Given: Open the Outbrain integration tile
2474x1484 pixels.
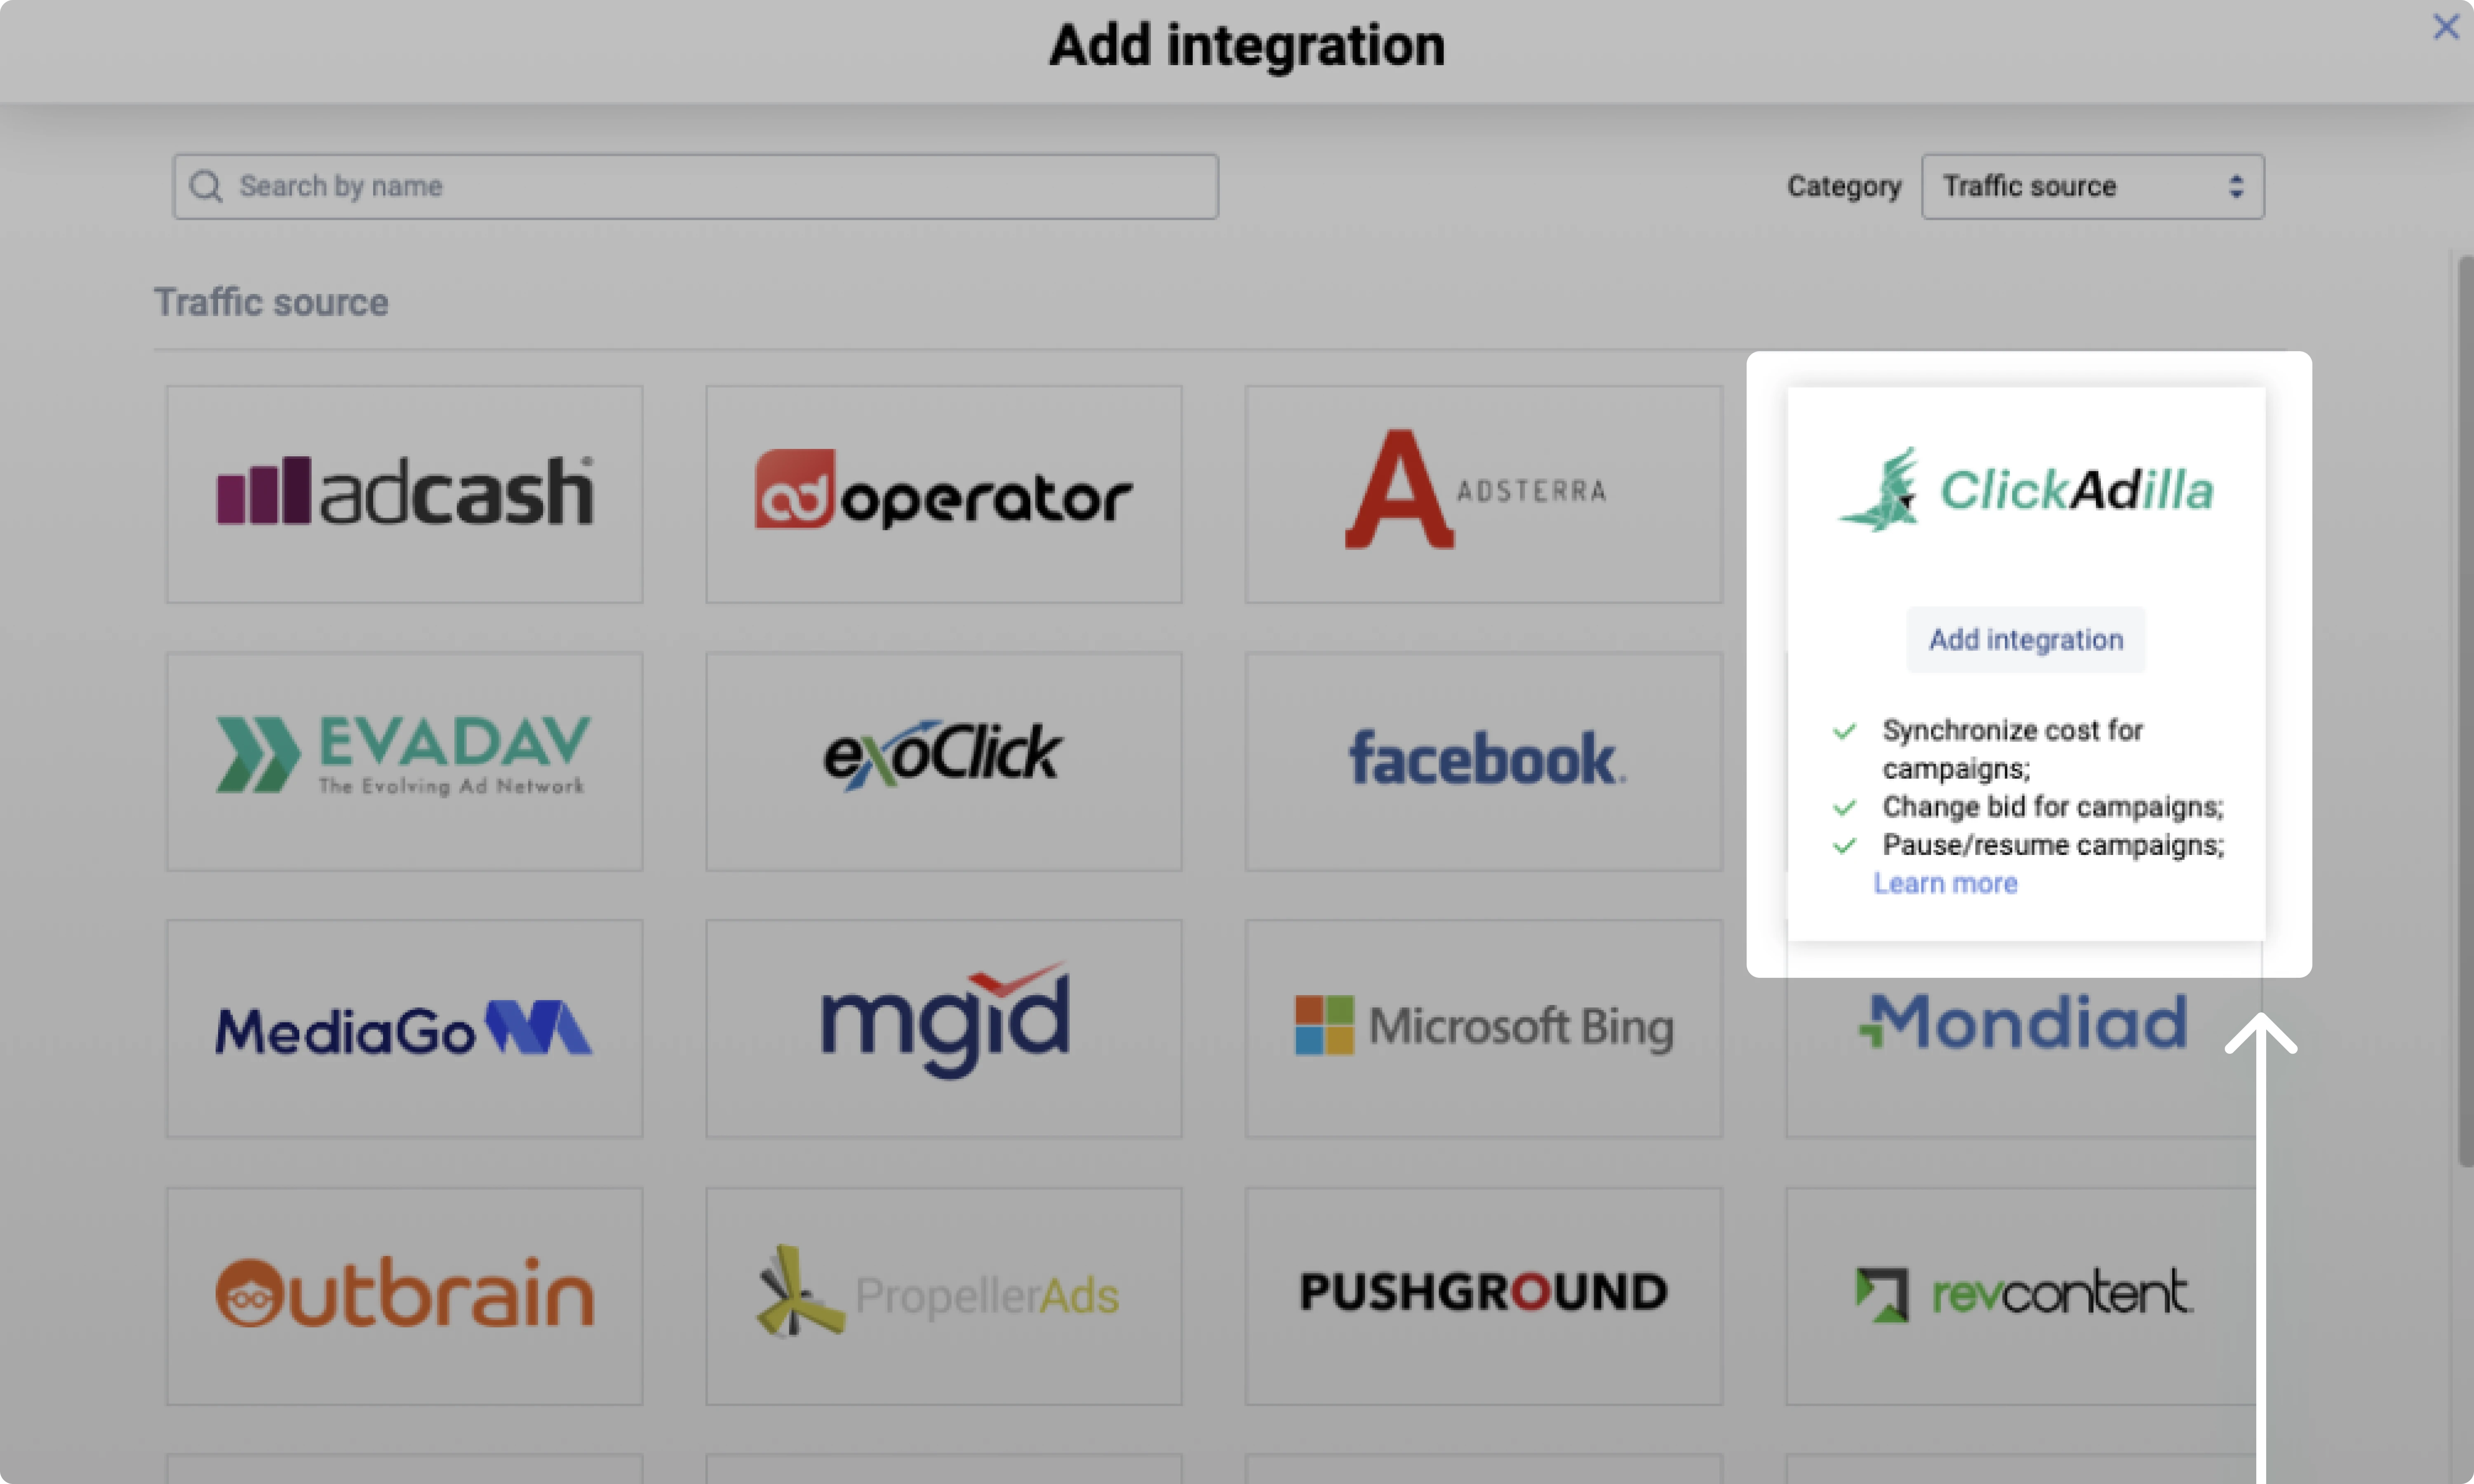Looking at the screenshot, I should click(x=404, y=1295).
